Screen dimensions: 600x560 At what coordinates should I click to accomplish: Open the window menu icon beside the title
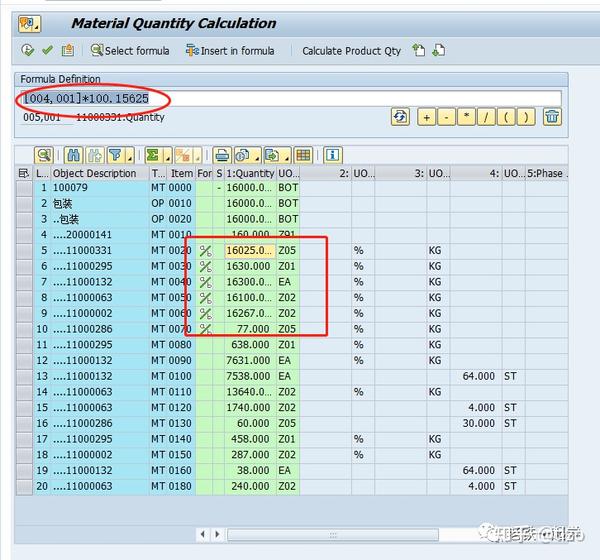pos(29,24)
